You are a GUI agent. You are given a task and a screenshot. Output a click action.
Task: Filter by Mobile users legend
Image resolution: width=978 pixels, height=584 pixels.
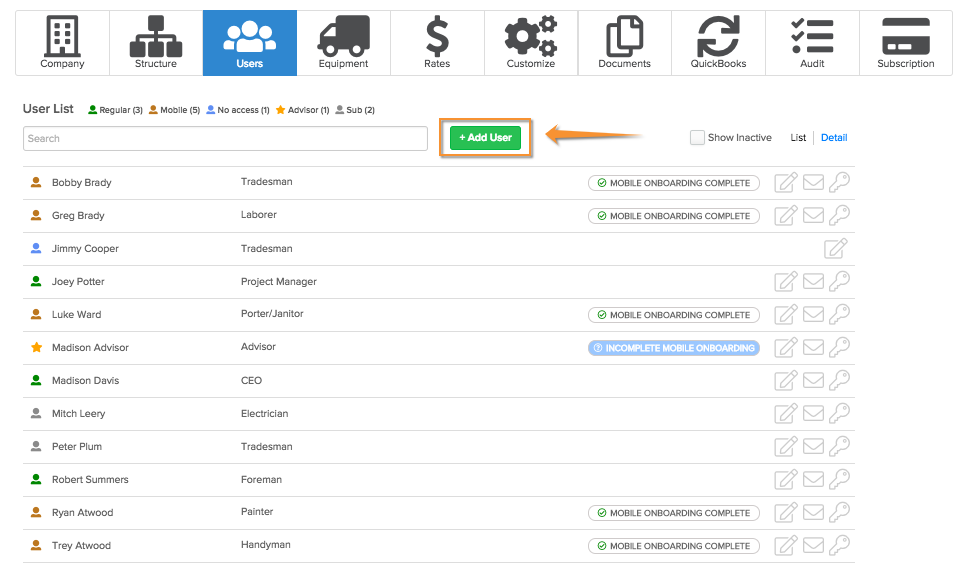[x=175, y=110]
